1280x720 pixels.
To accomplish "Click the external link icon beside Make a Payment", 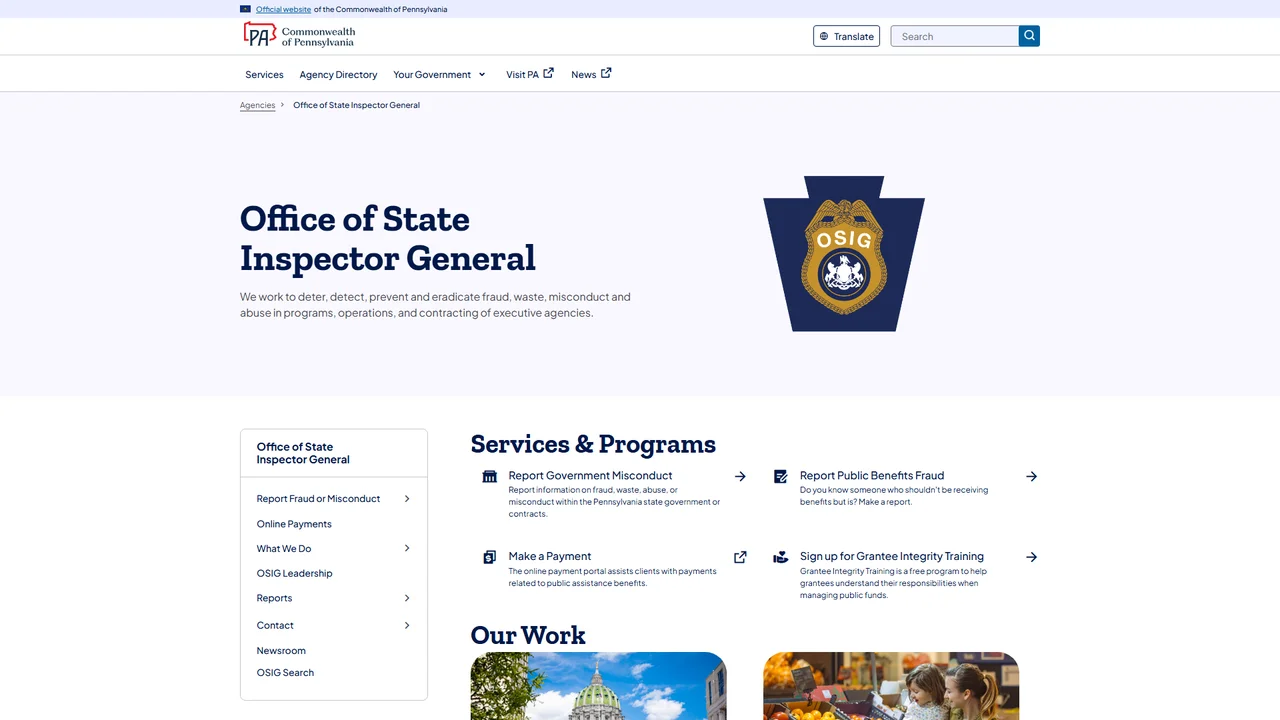I will (x=740, y=557).
